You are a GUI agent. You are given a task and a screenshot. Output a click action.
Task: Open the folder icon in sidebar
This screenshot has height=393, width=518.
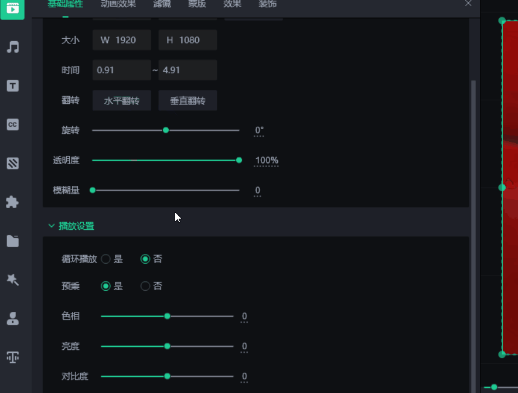(13, 241)
